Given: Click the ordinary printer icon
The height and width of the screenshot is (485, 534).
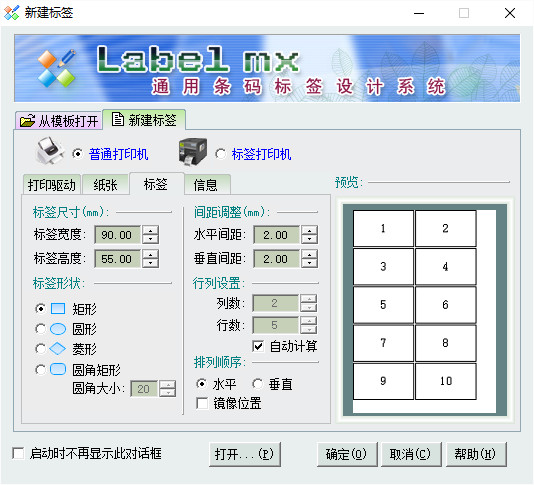Looking at the screenshot, I should (50, 151).
